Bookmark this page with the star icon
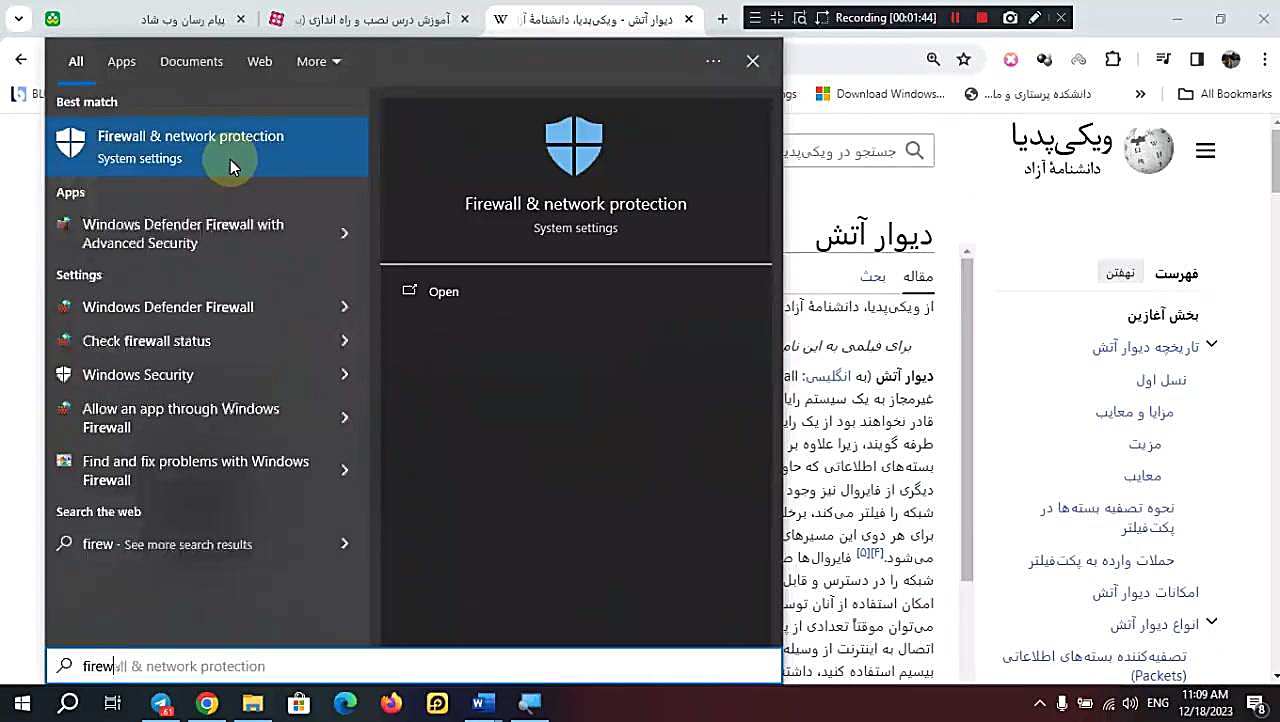The image size is (1280, 722). pyautogui.click(x=963, y=60)
